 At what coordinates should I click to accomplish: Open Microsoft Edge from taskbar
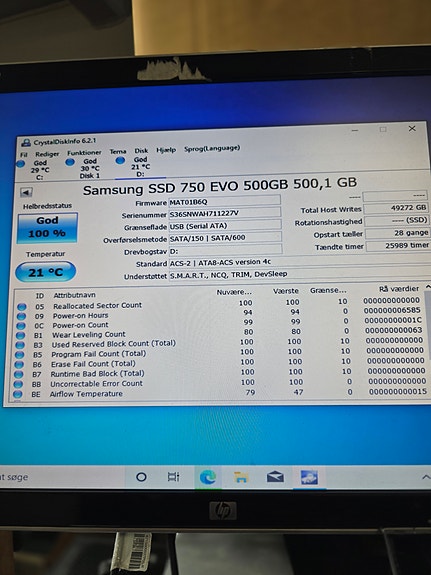point(208,477)
